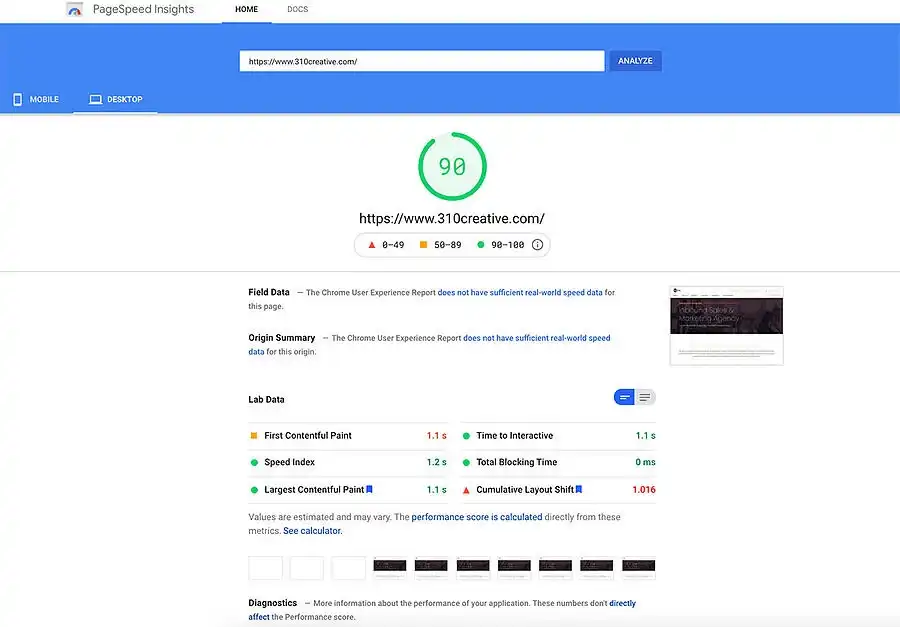The image size is (900, 627).
Task: Open the HOME tab
Action: click(x=246, y=9)
